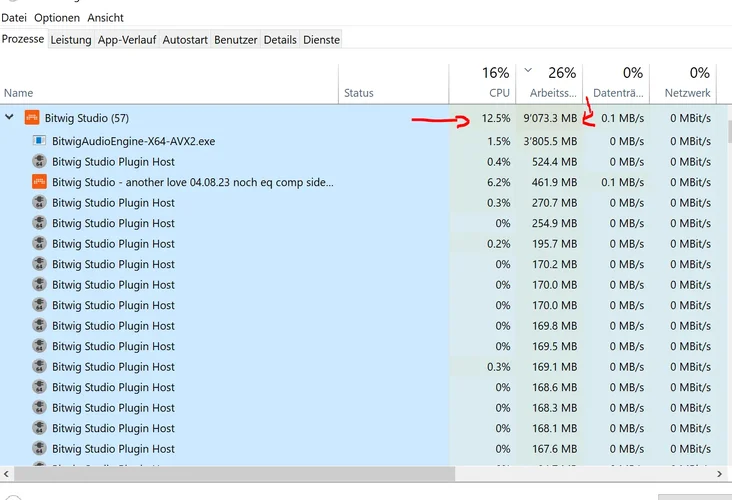This screenshot has width=732, height=500.
Task: Click the 1.5% CPU value of the audio engine
Action: tap(499, 141)
